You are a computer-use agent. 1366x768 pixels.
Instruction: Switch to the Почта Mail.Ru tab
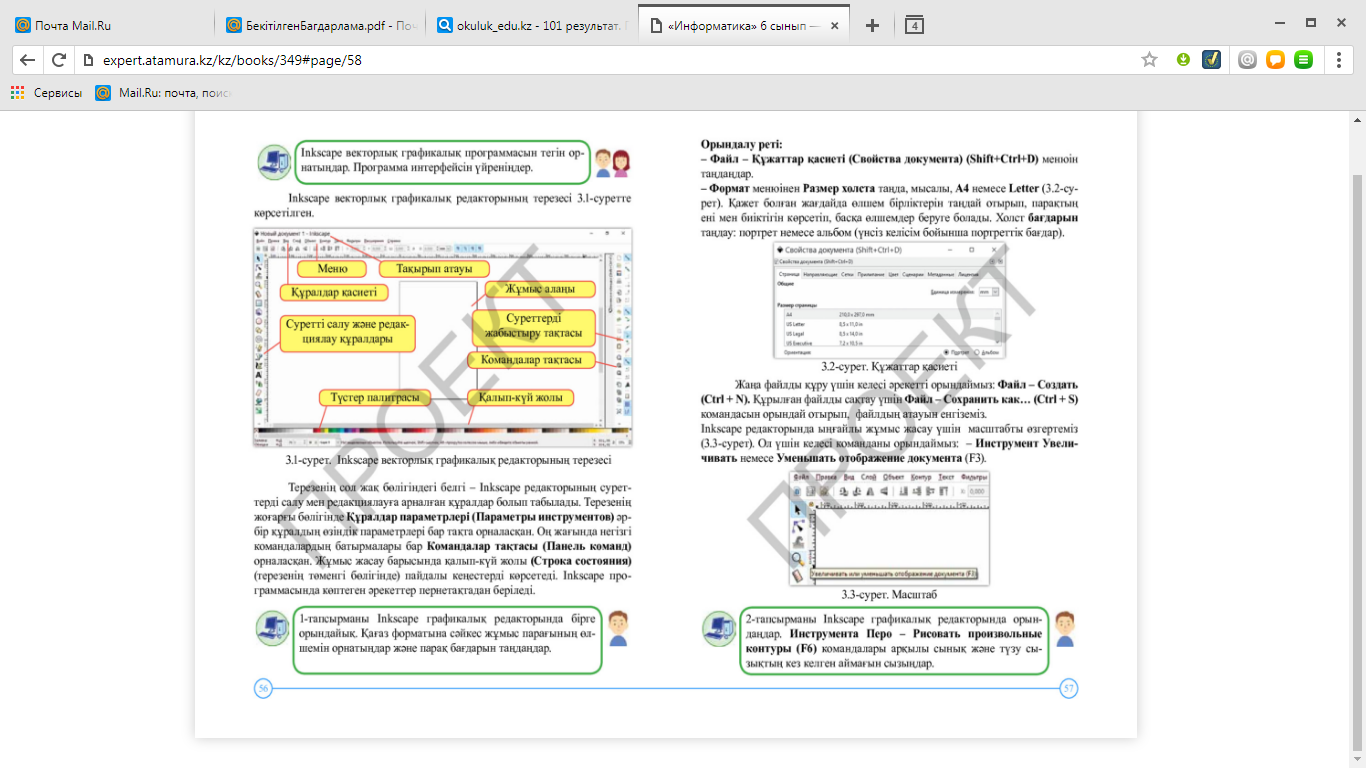click(110, 26)
